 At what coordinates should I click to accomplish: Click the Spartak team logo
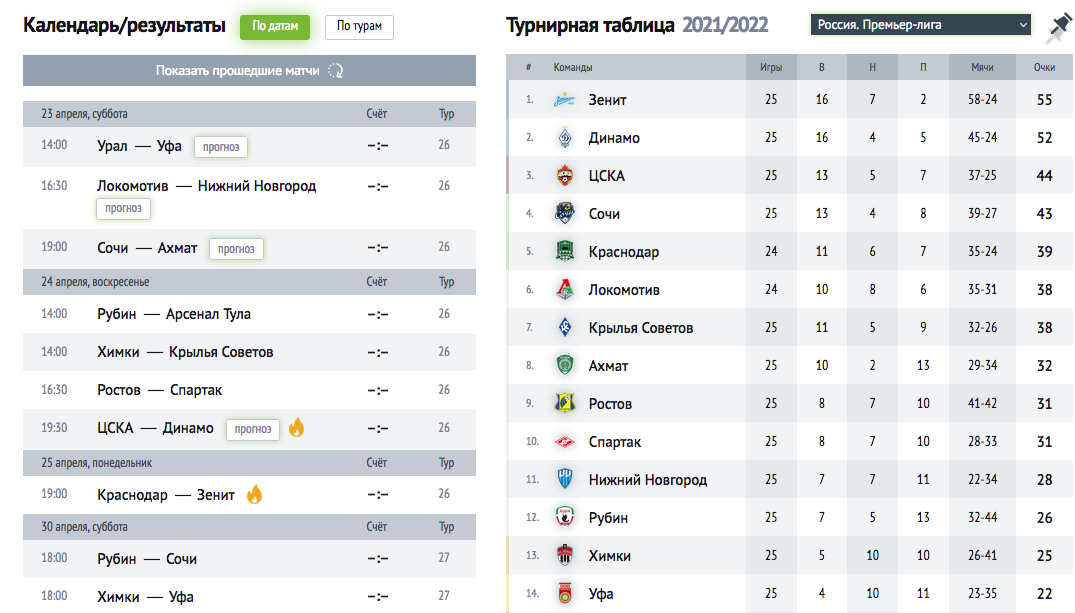click(564, 442)
